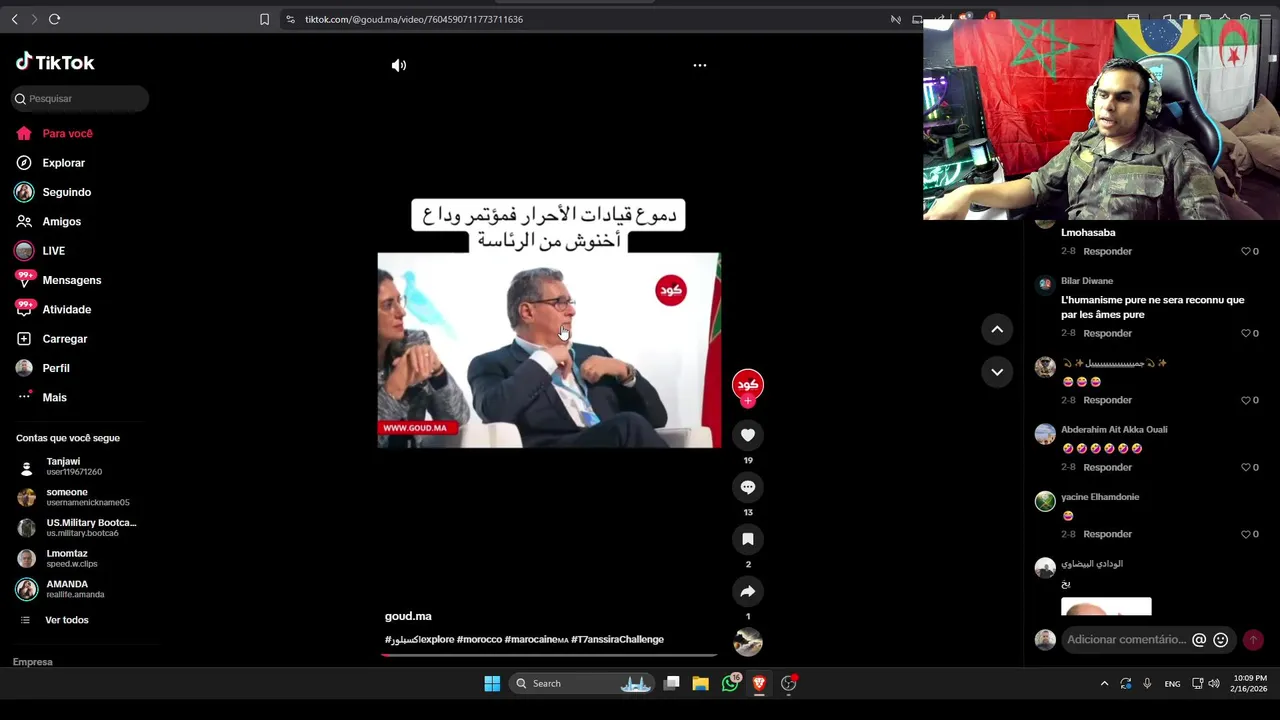Screen dimensions: 1280x720
Task: Mention a user with the @ icon
Action: [1199, 640]
